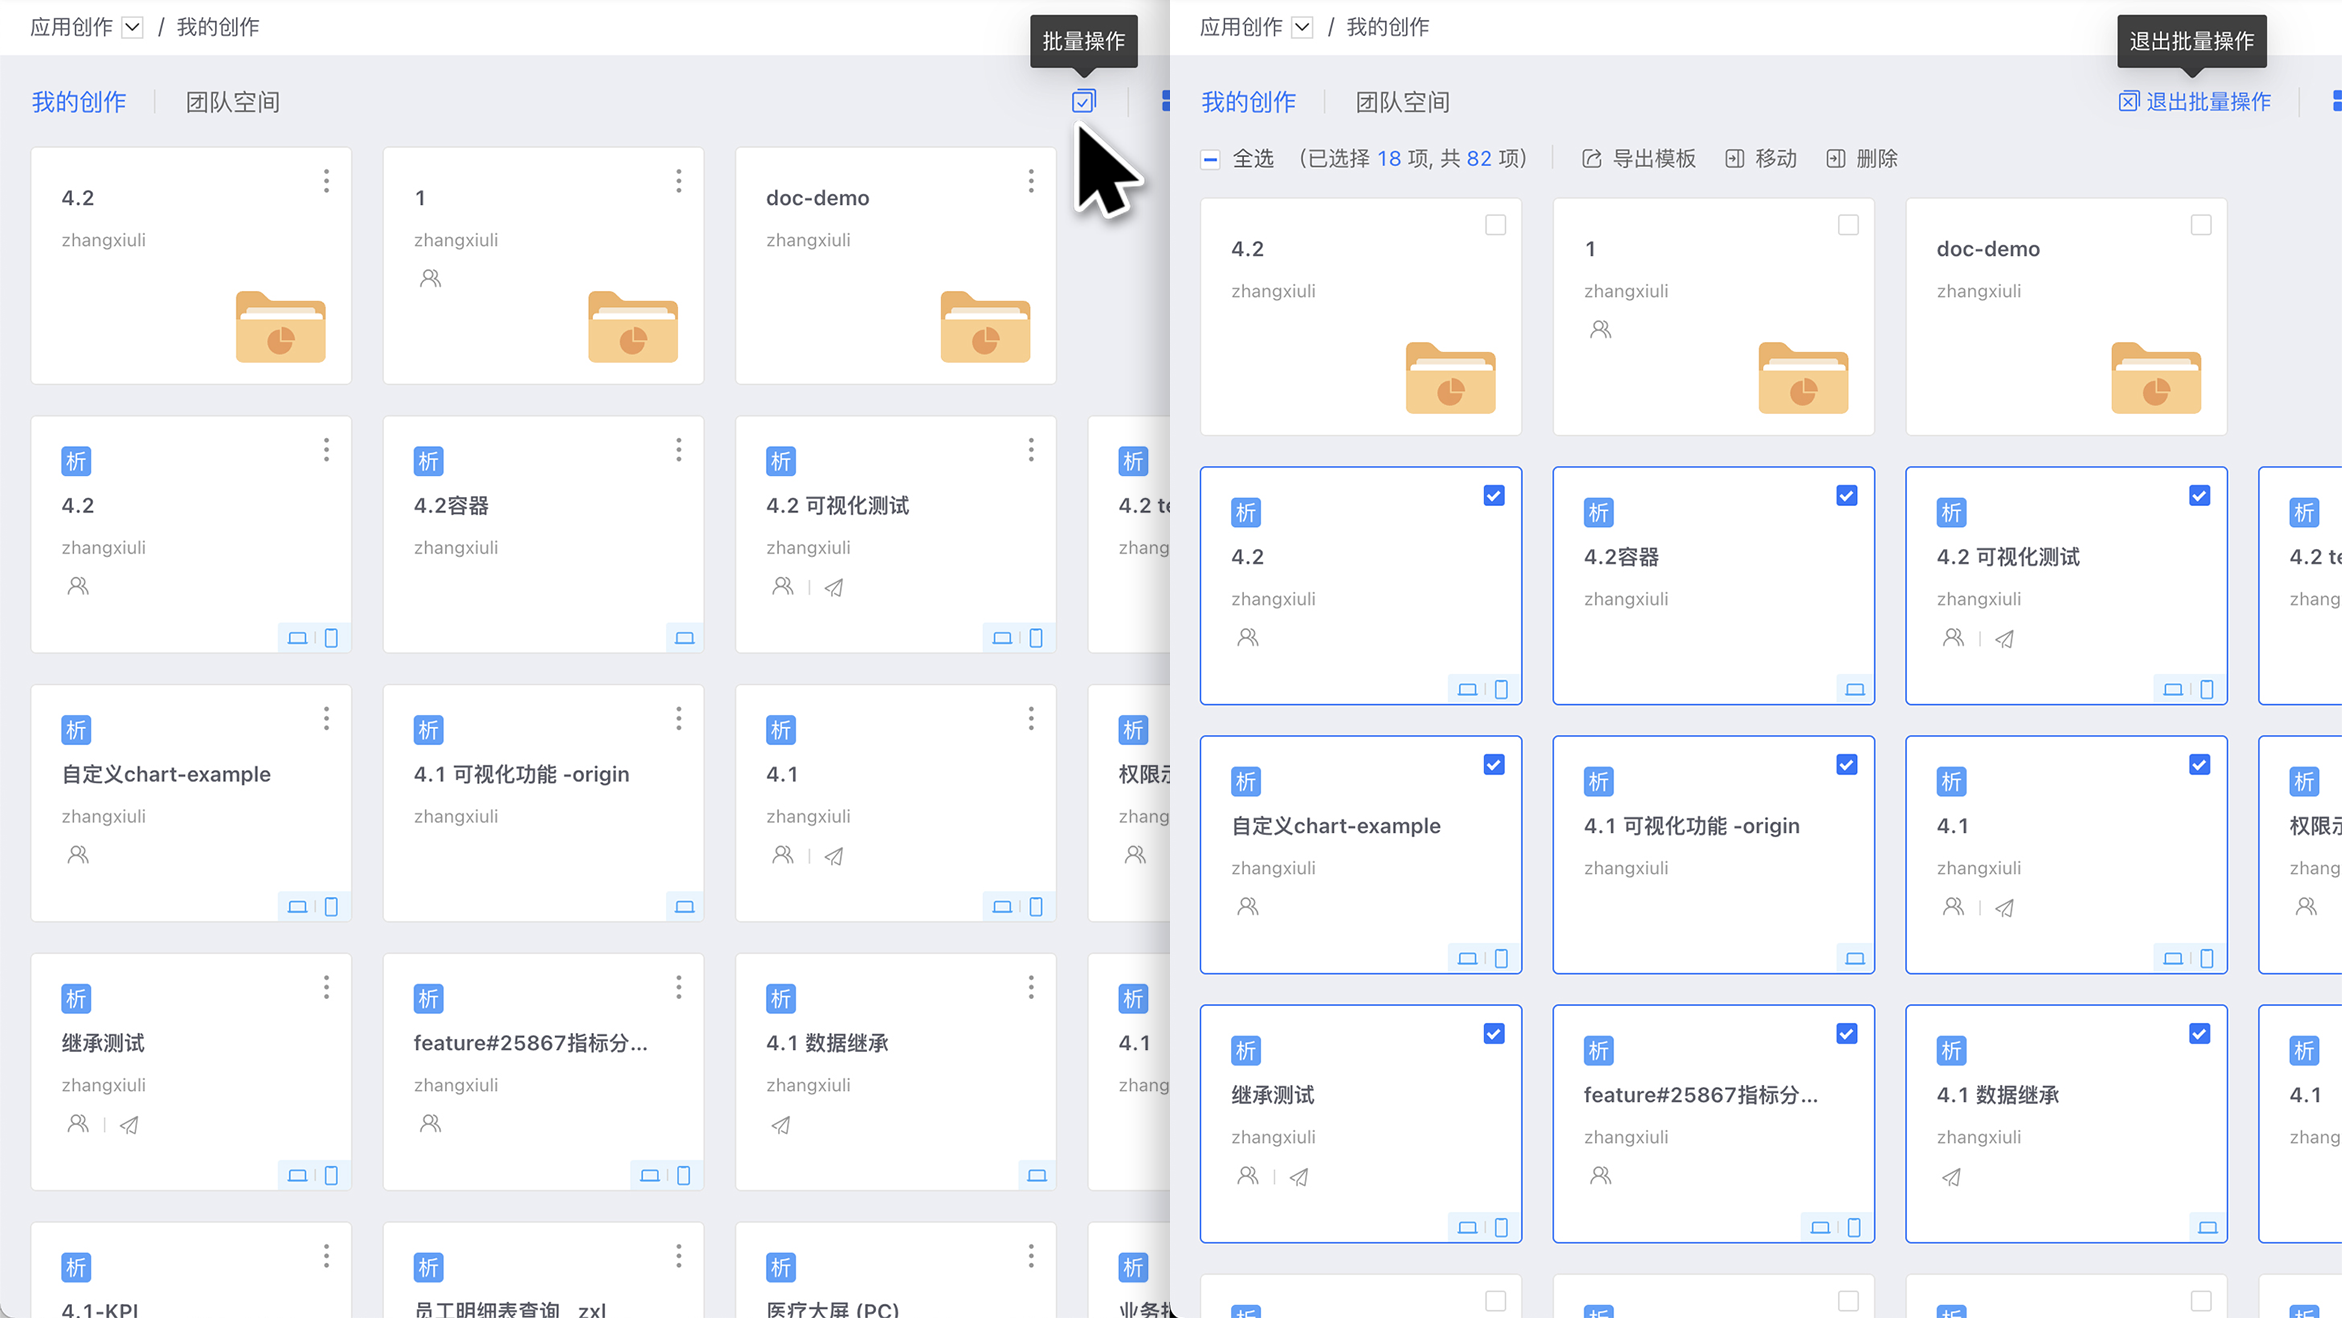
Task: Uncheck the right panel 4.1 数据继承 checkbox
Action: (x=2199, y=1034)
